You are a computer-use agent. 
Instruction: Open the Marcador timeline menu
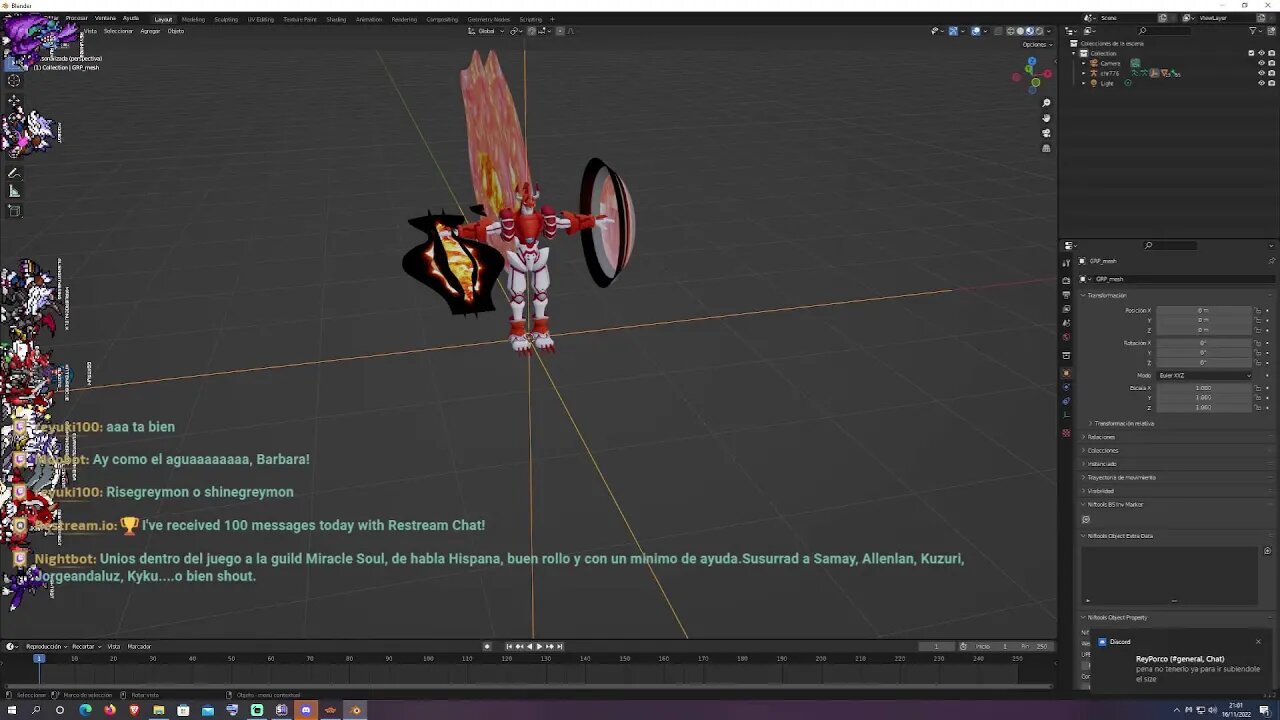pyautogui.click(x=139, y=646)
